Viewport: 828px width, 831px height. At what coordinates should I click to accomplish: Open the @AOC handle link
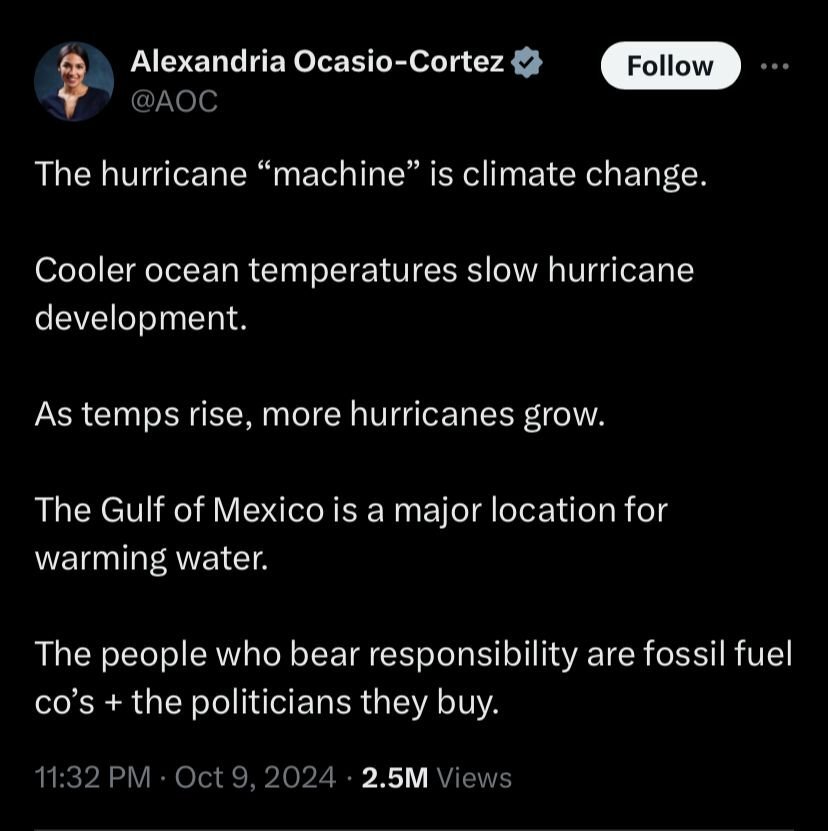(174, 100)
